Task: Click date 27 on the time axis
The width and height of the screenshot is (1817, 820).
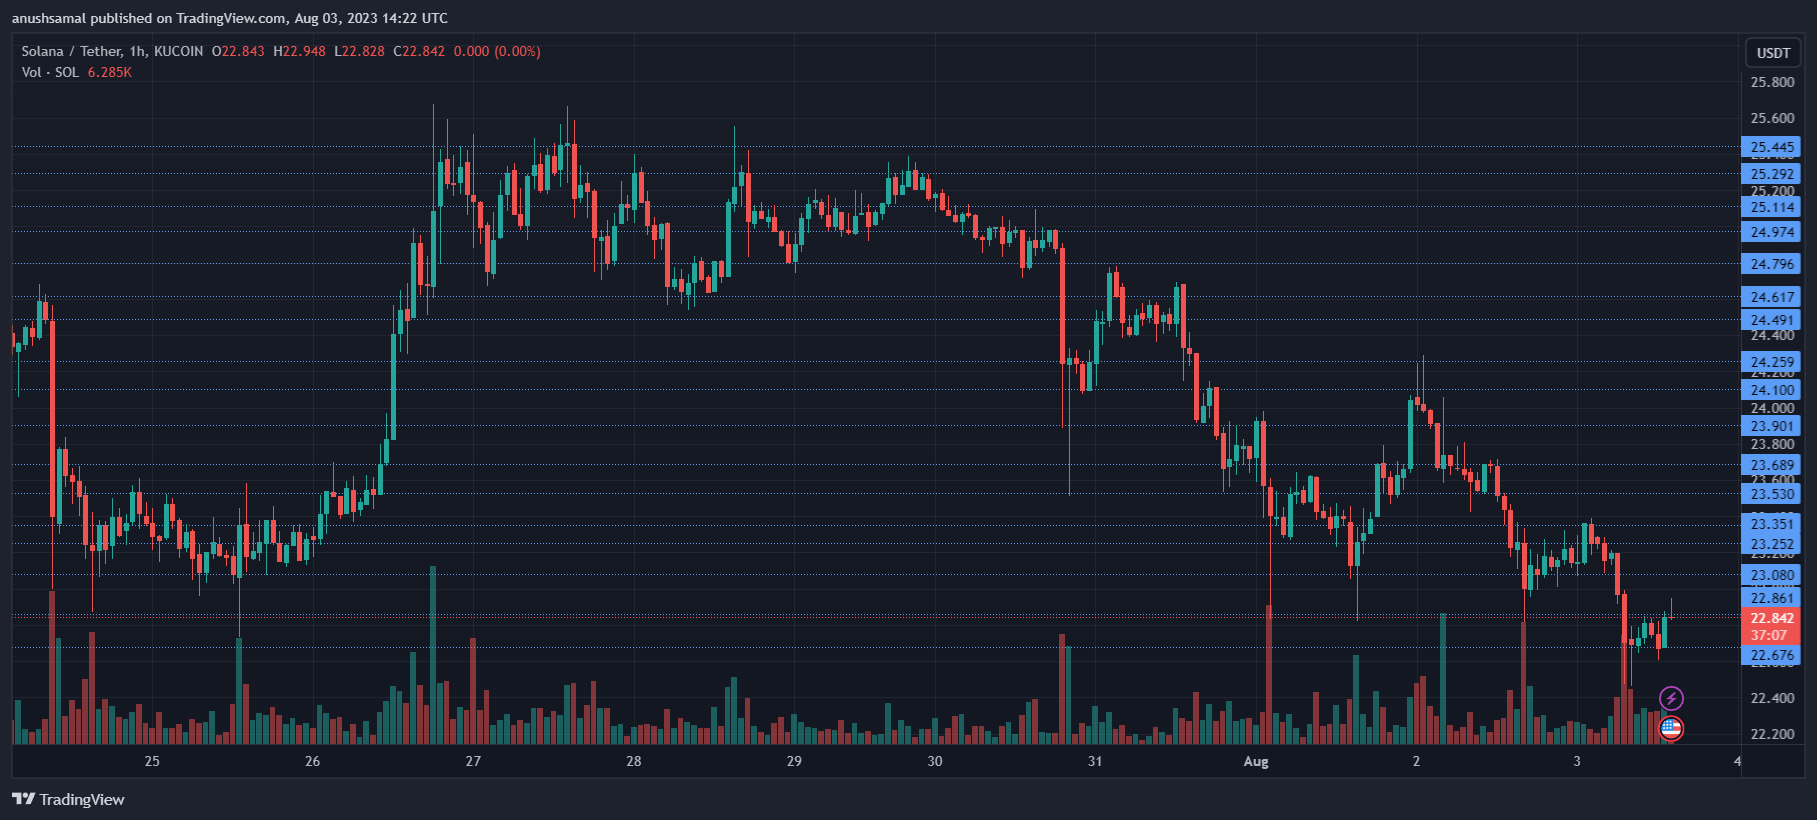Action: pos(473,761)
